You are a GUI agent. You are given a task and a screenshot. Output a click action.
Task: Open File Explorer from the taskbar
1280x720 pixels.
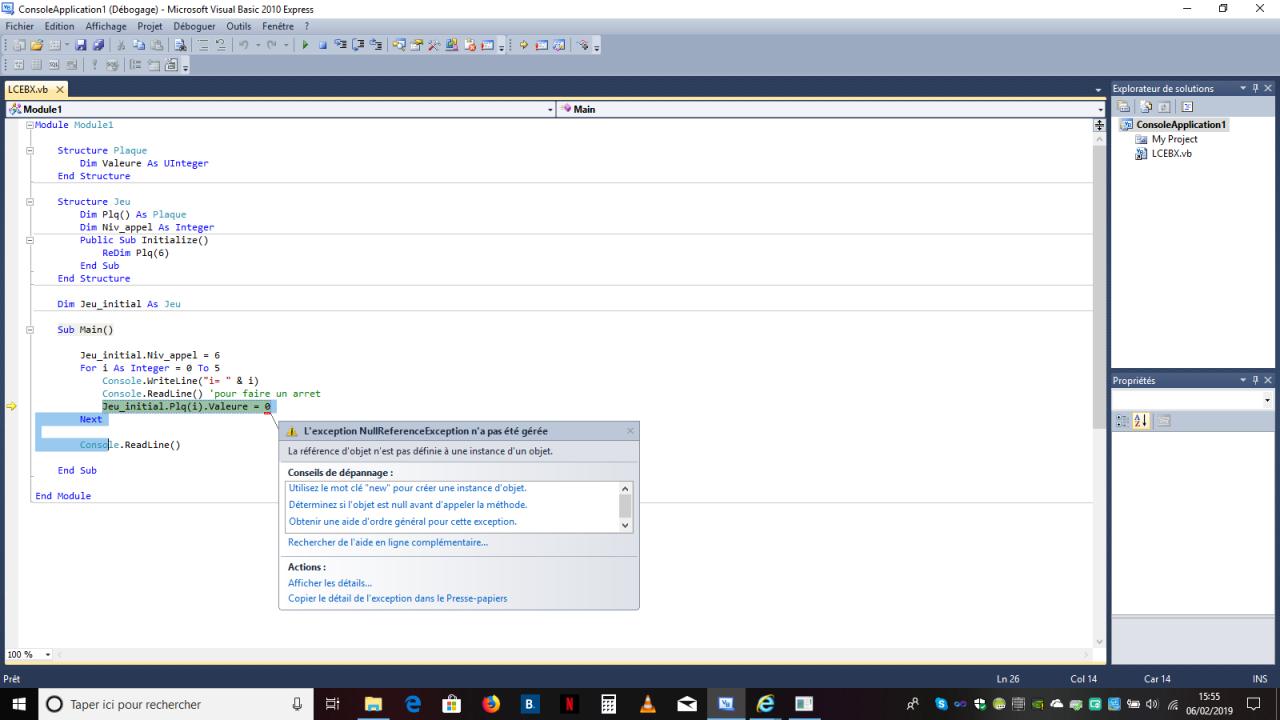click(373, 704)
